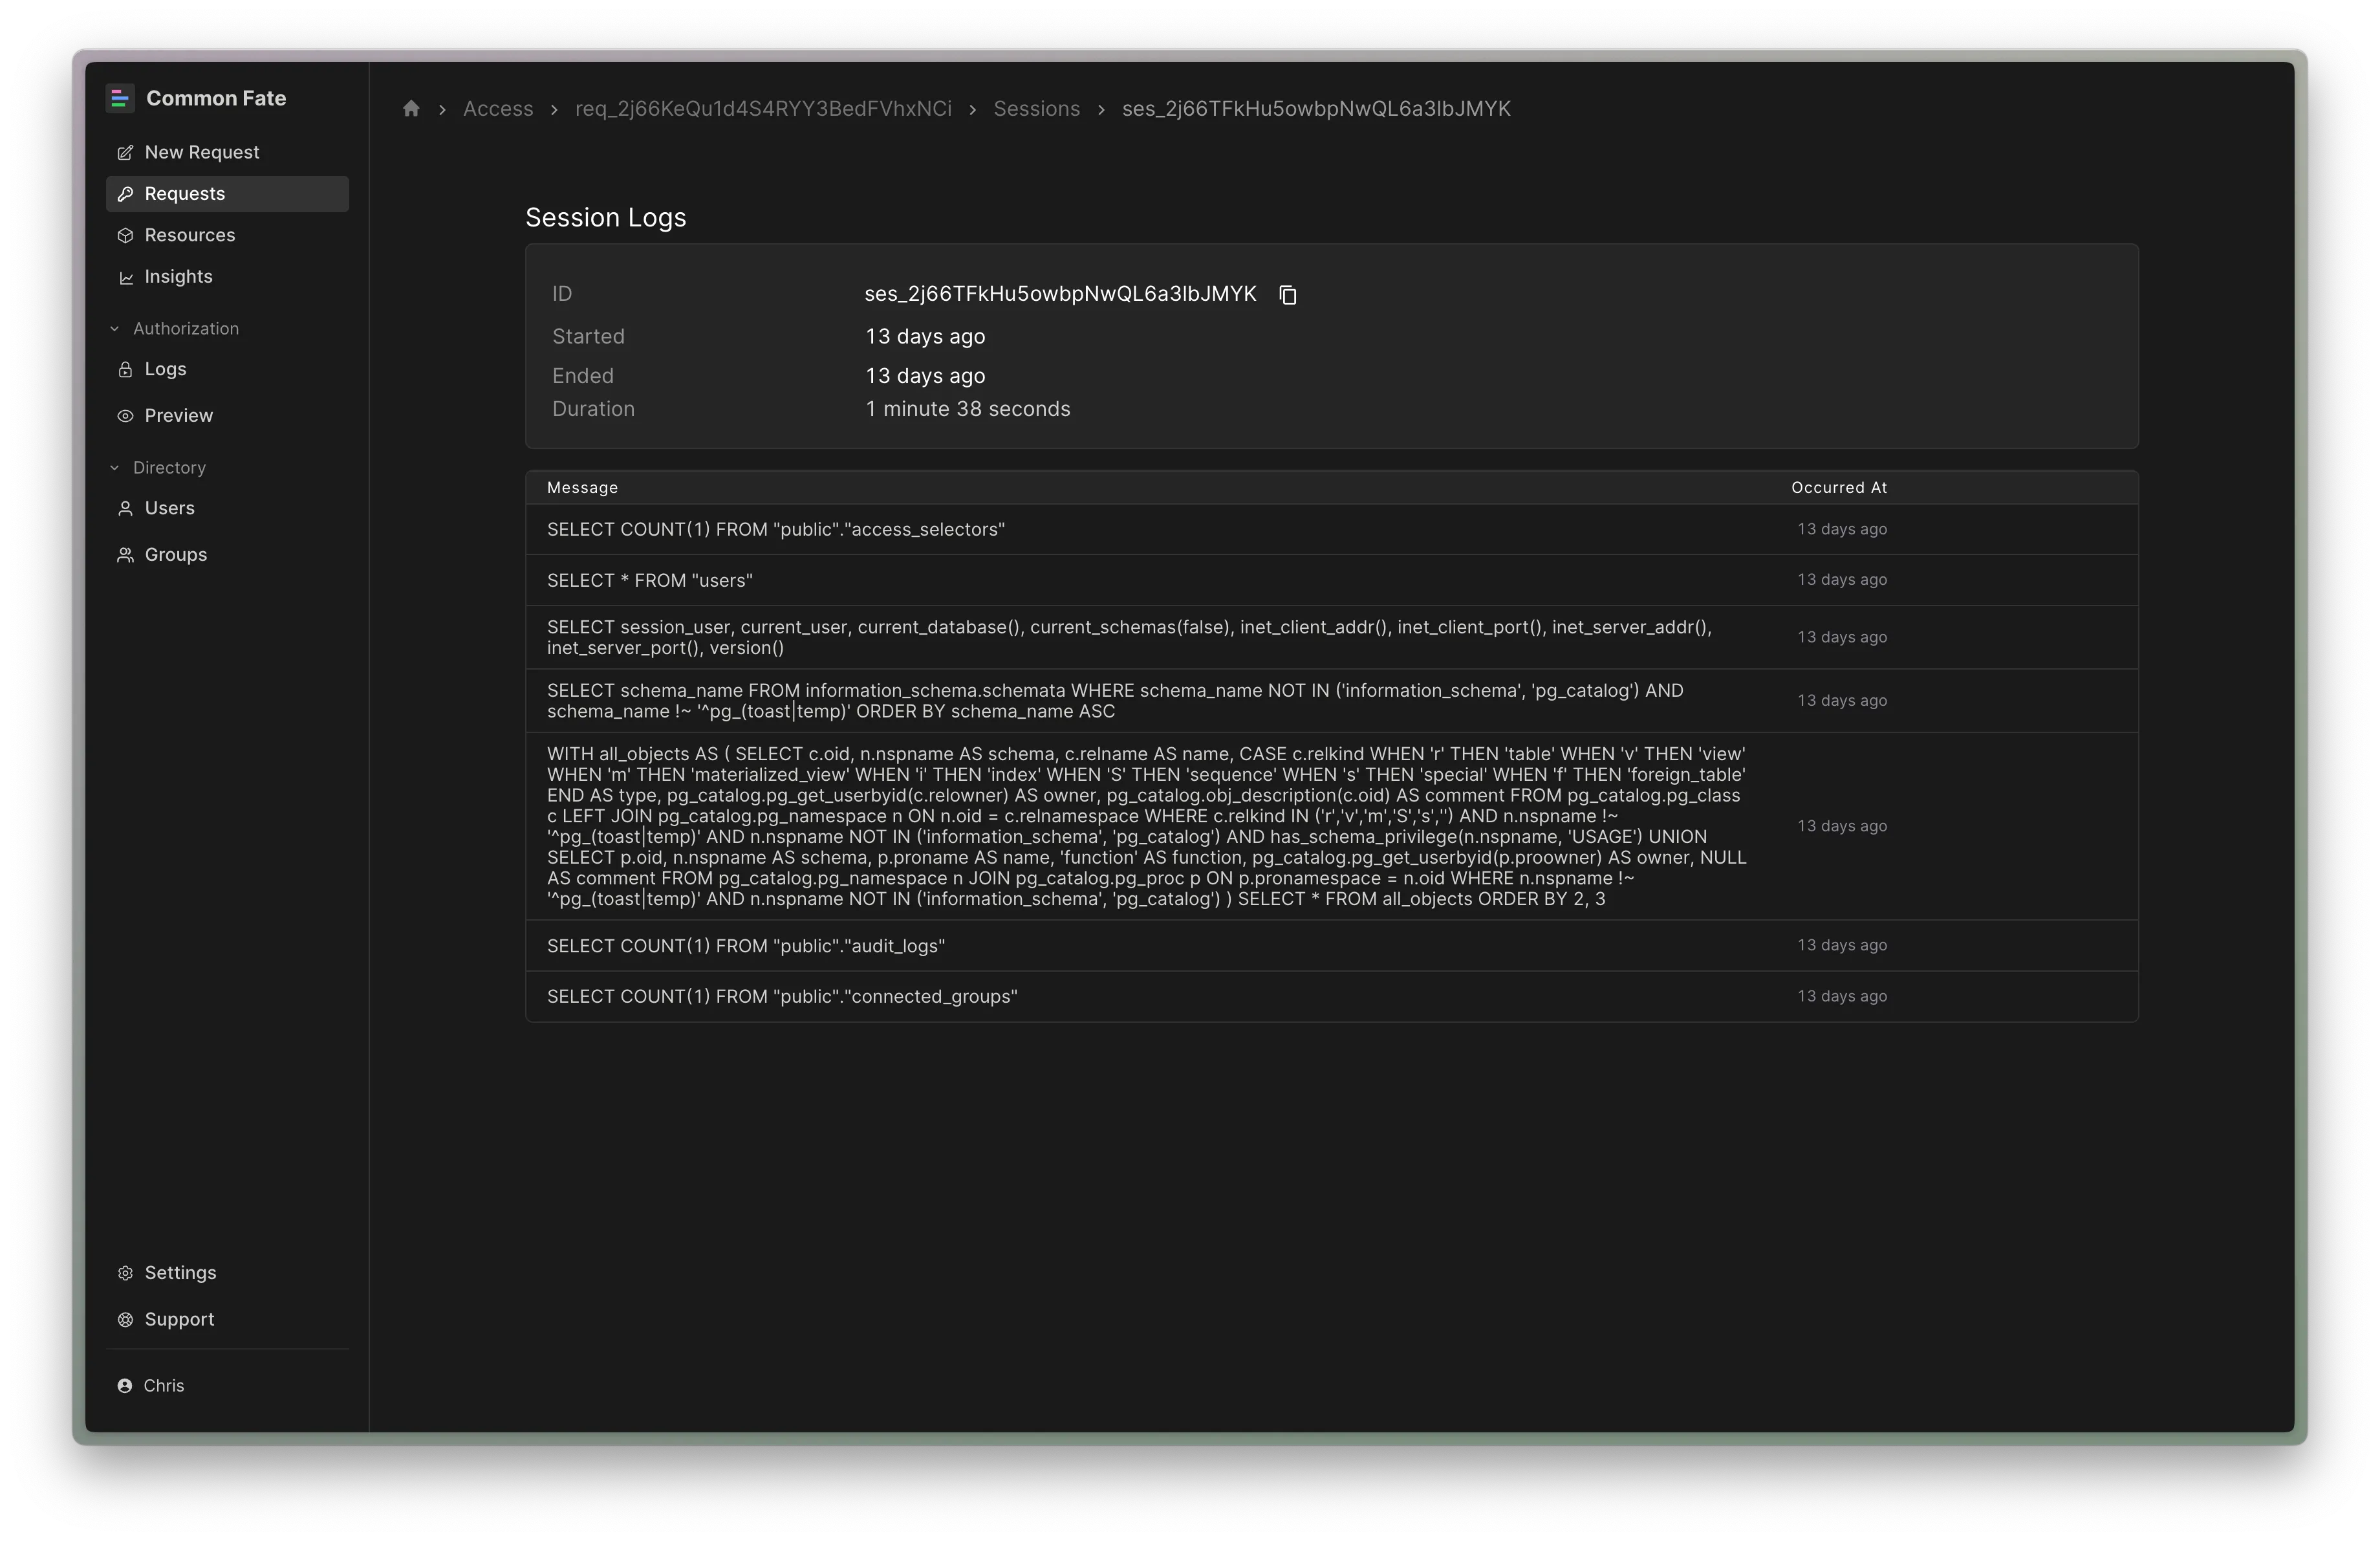Viewport: 2380px width, 1541px height.
Task: Click the Common Fate logo icon
Action: (120, 98)
